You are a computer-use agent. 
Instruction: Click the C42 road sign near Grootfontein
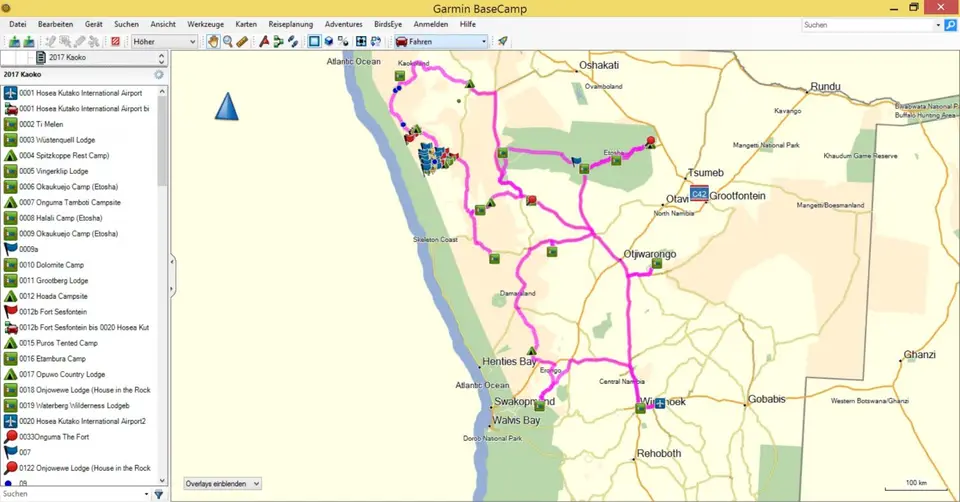point(699,193)
